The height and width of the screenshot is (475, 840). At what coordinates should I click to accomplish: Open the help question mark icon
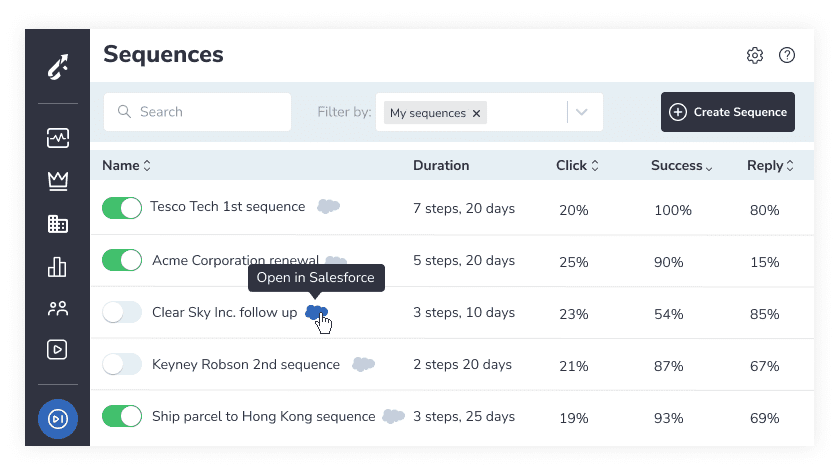787,55
